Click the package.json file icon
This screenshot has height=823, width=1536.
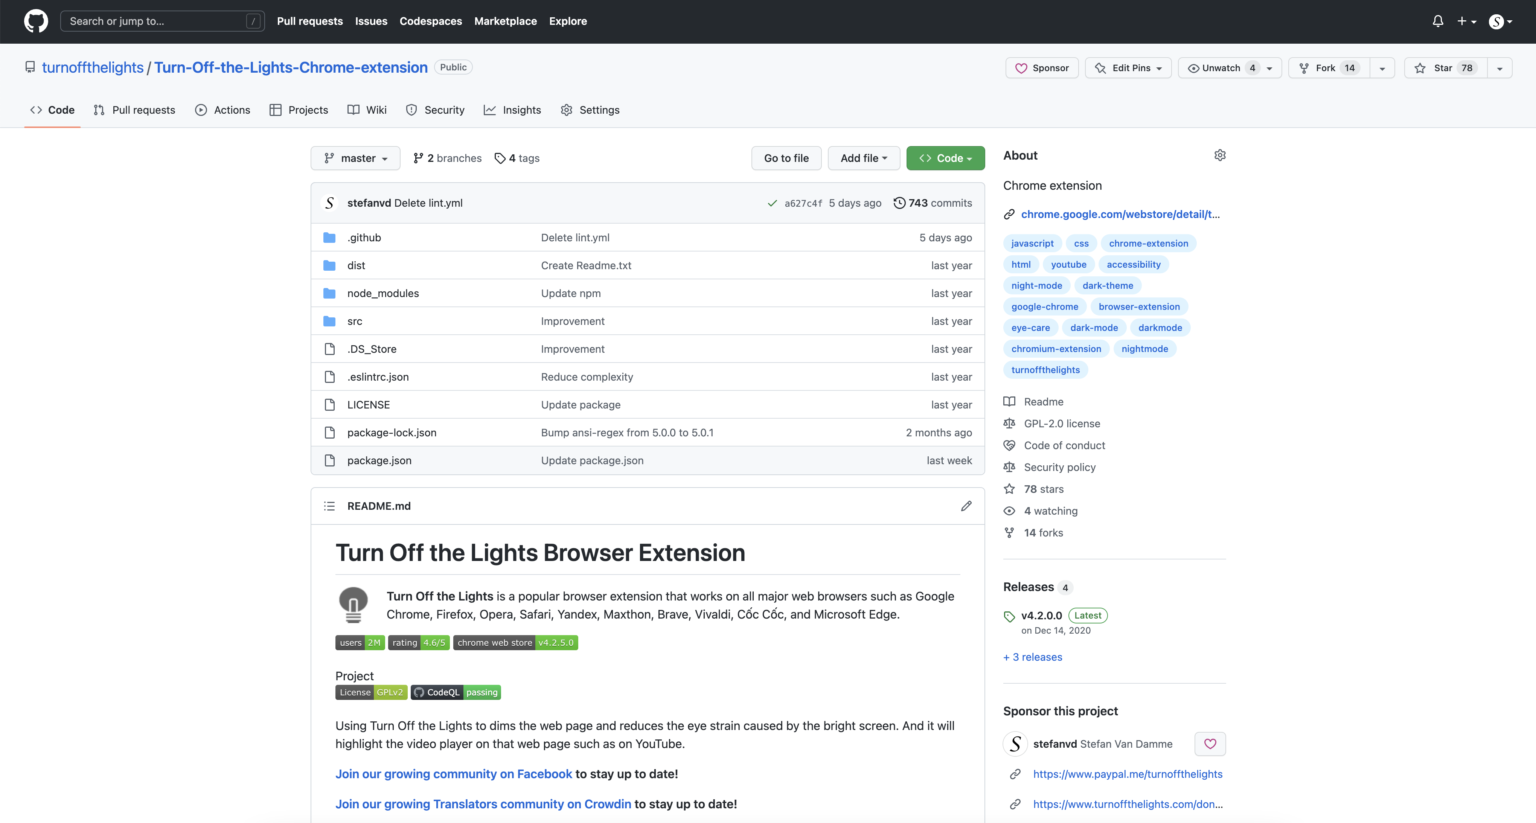pyautogui.click(x=330, y=460)
